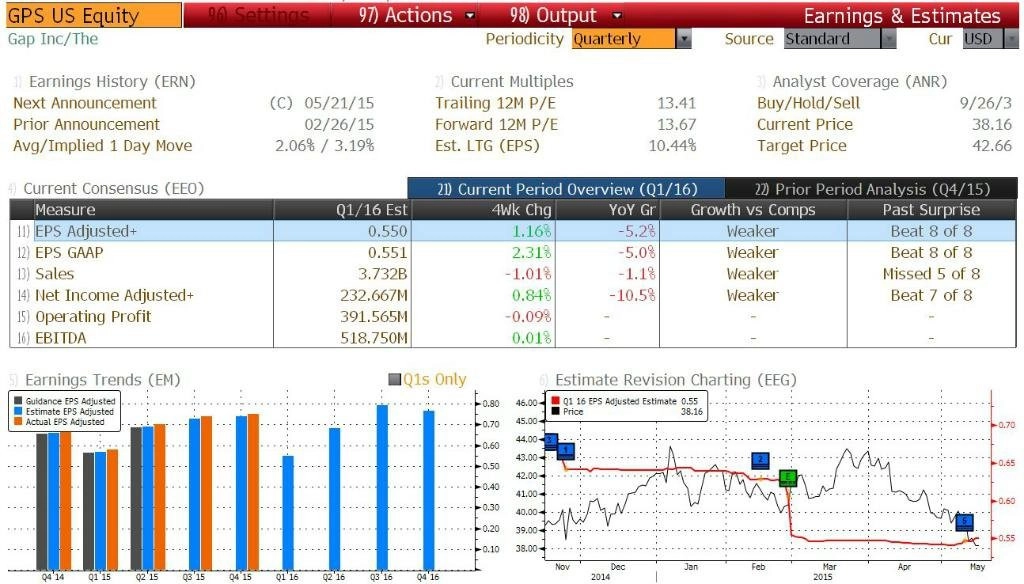Open Earnings Trends (EM) section link
1024x584 pixels.
[103, 380]
